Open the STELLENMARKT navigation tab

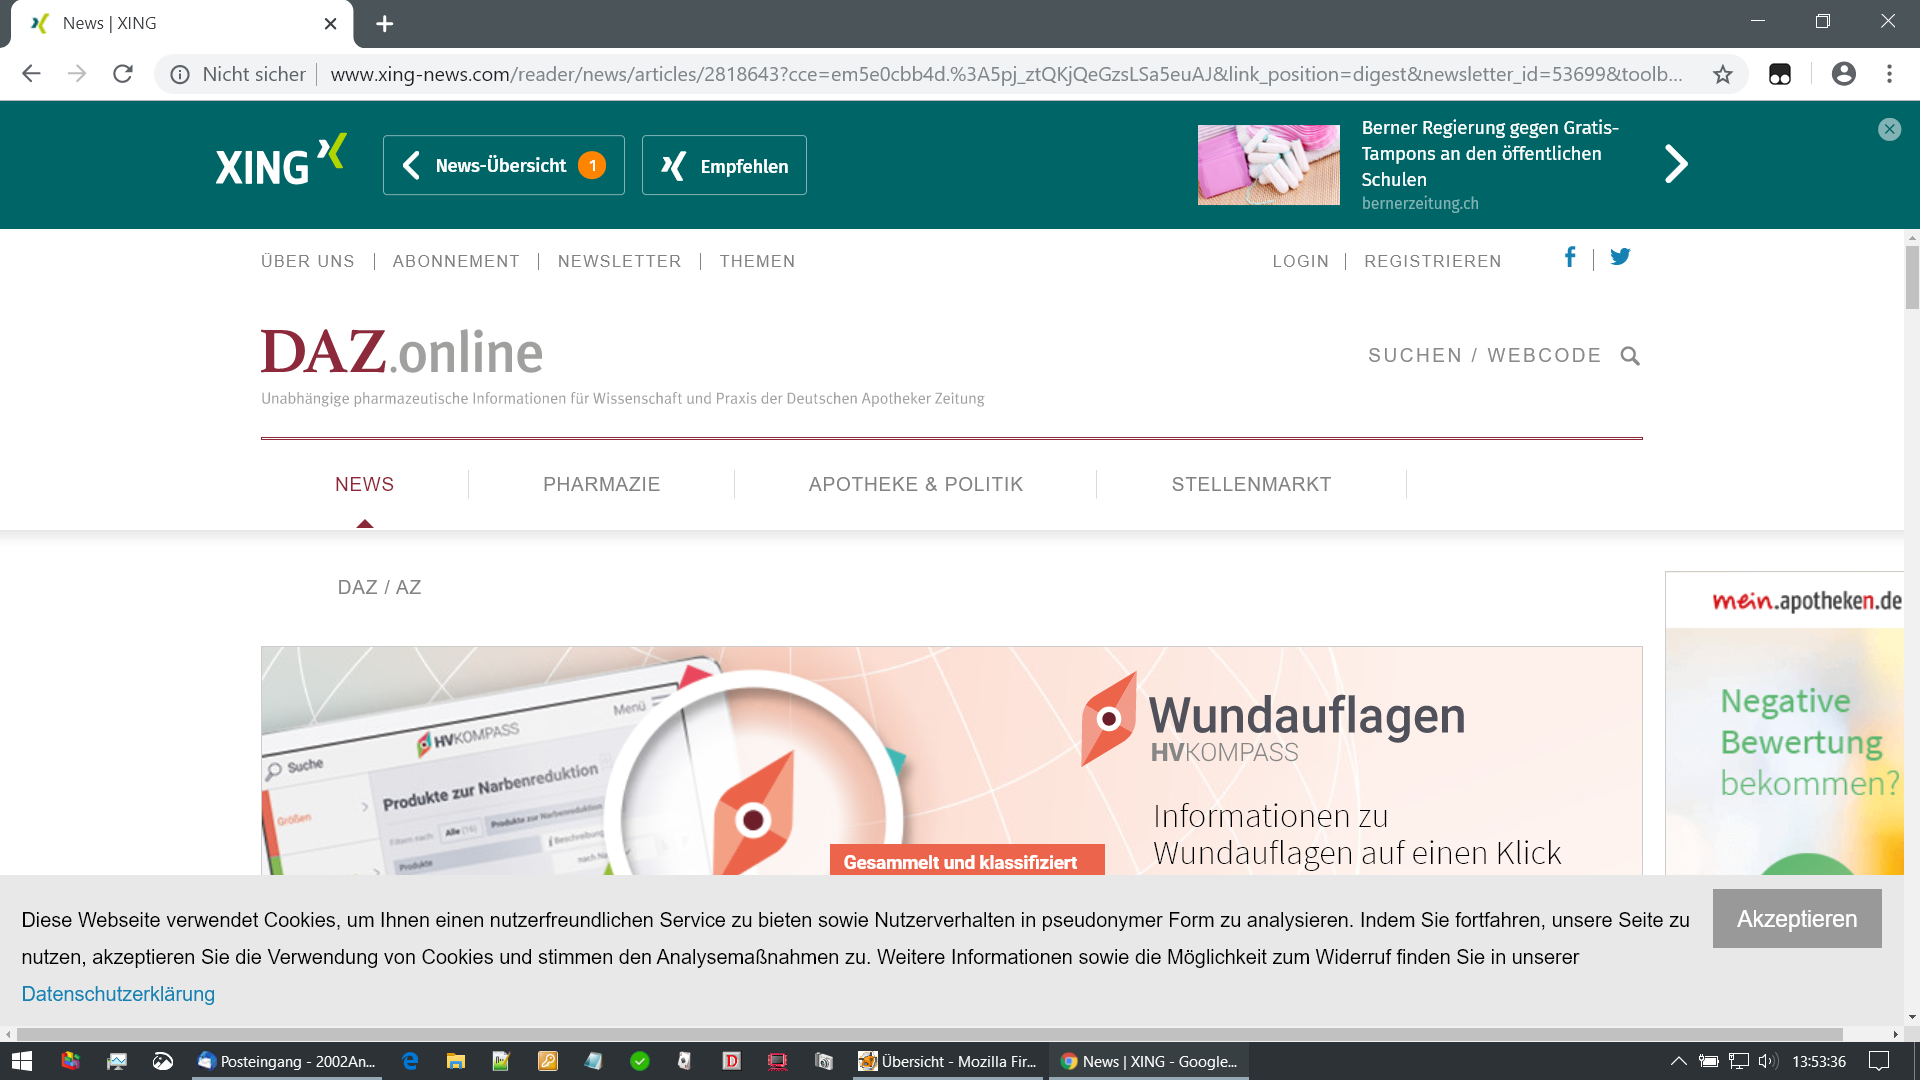pyautogui.click(x=1251, y=484)
